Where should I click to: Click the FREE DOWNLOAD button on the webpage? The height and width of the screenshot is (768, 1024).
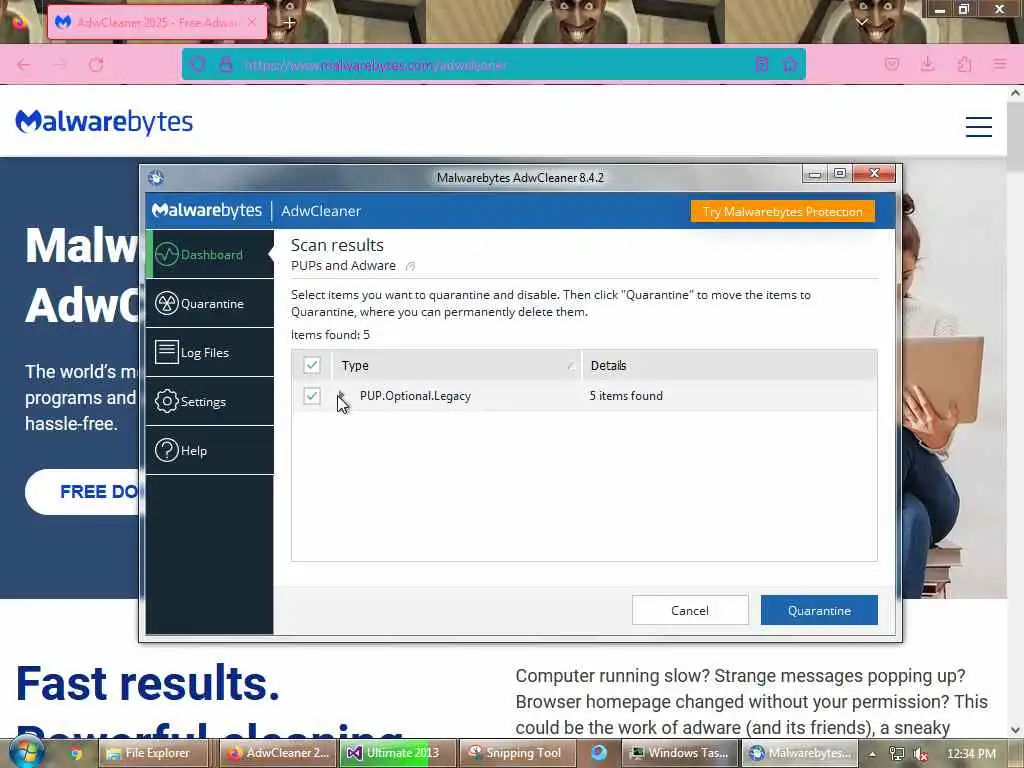[x=82, y=491]
